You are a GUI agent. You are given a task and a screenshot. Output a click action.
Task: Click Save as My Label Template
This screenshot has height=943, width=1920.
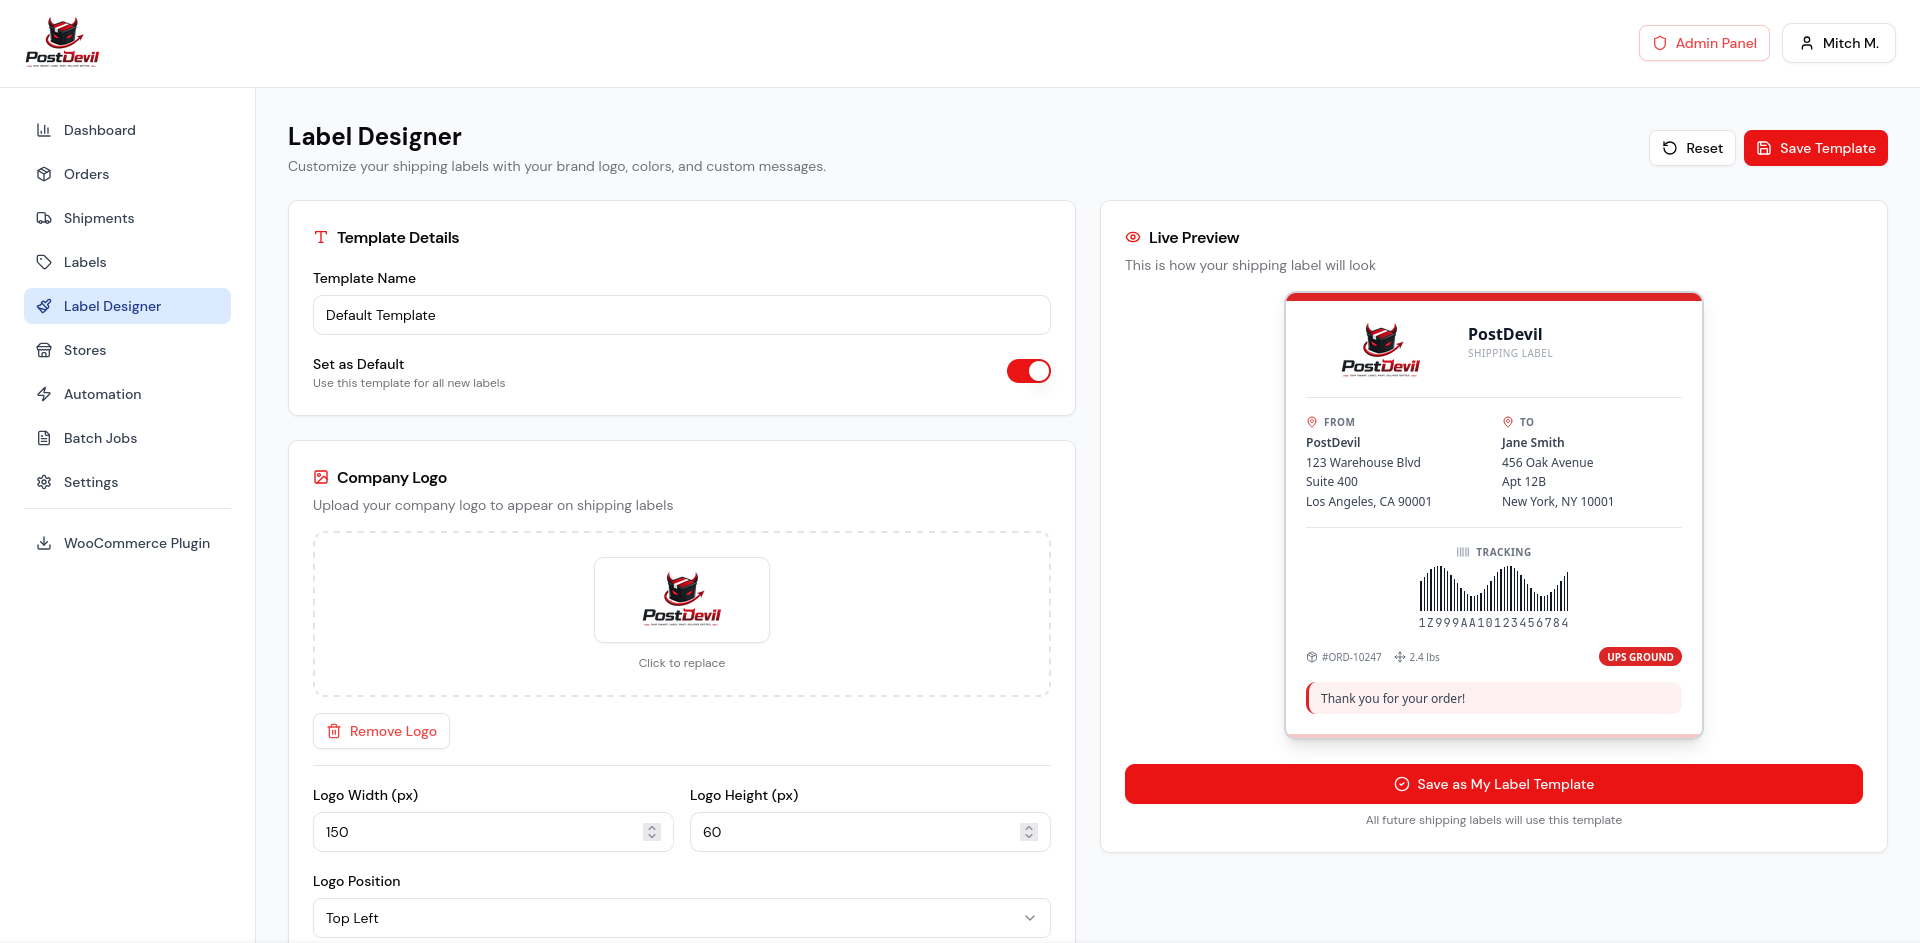pyautogui.click(x=1494, y=784)
